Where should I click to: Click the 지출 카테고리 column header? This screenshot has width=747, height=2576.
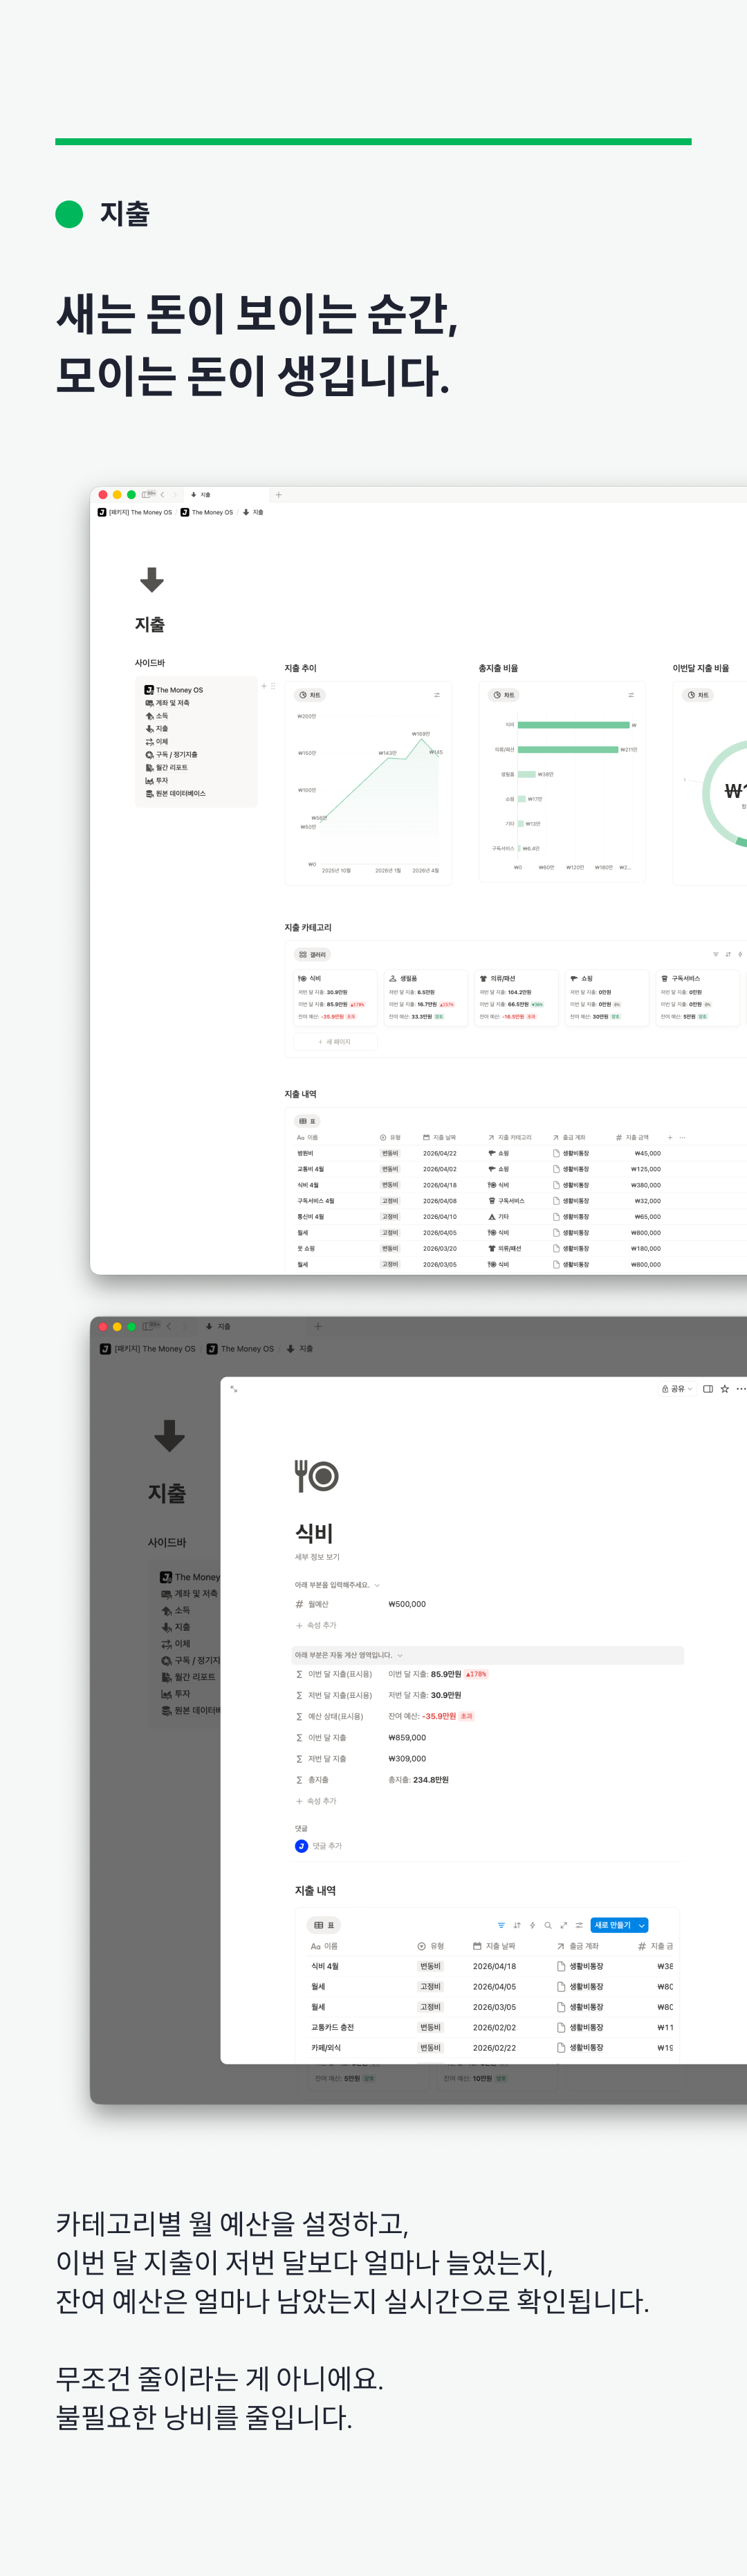point(510,1137)
